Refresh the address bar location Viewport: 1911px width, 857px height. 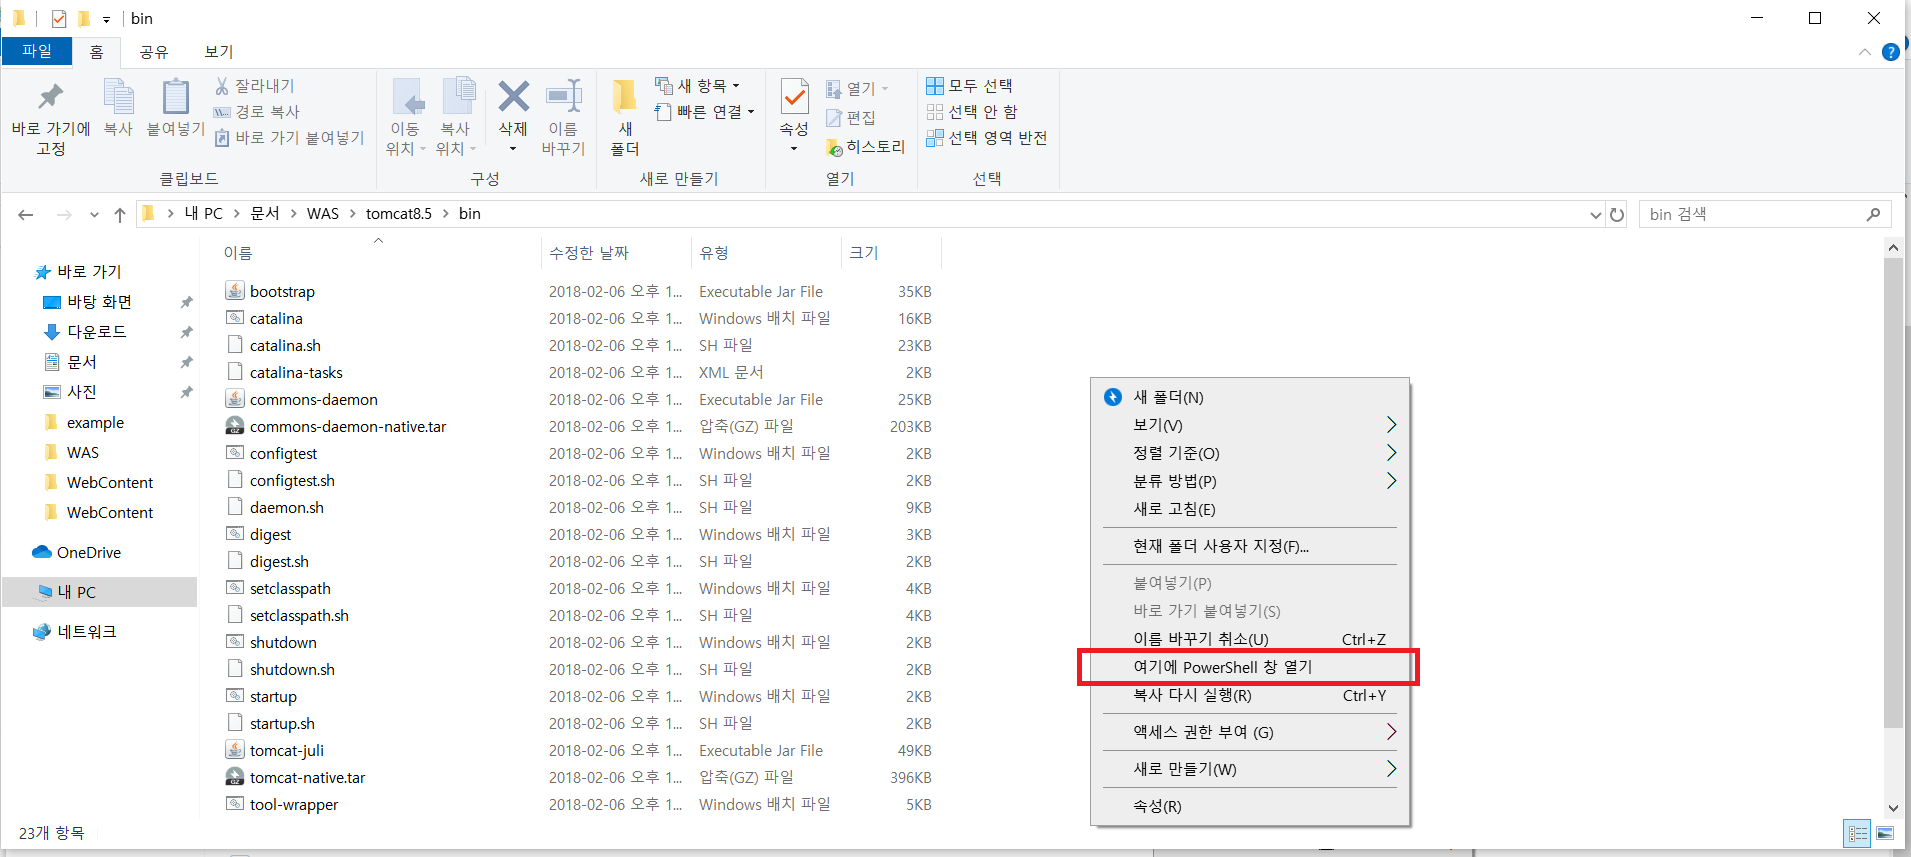[1617, 214]
